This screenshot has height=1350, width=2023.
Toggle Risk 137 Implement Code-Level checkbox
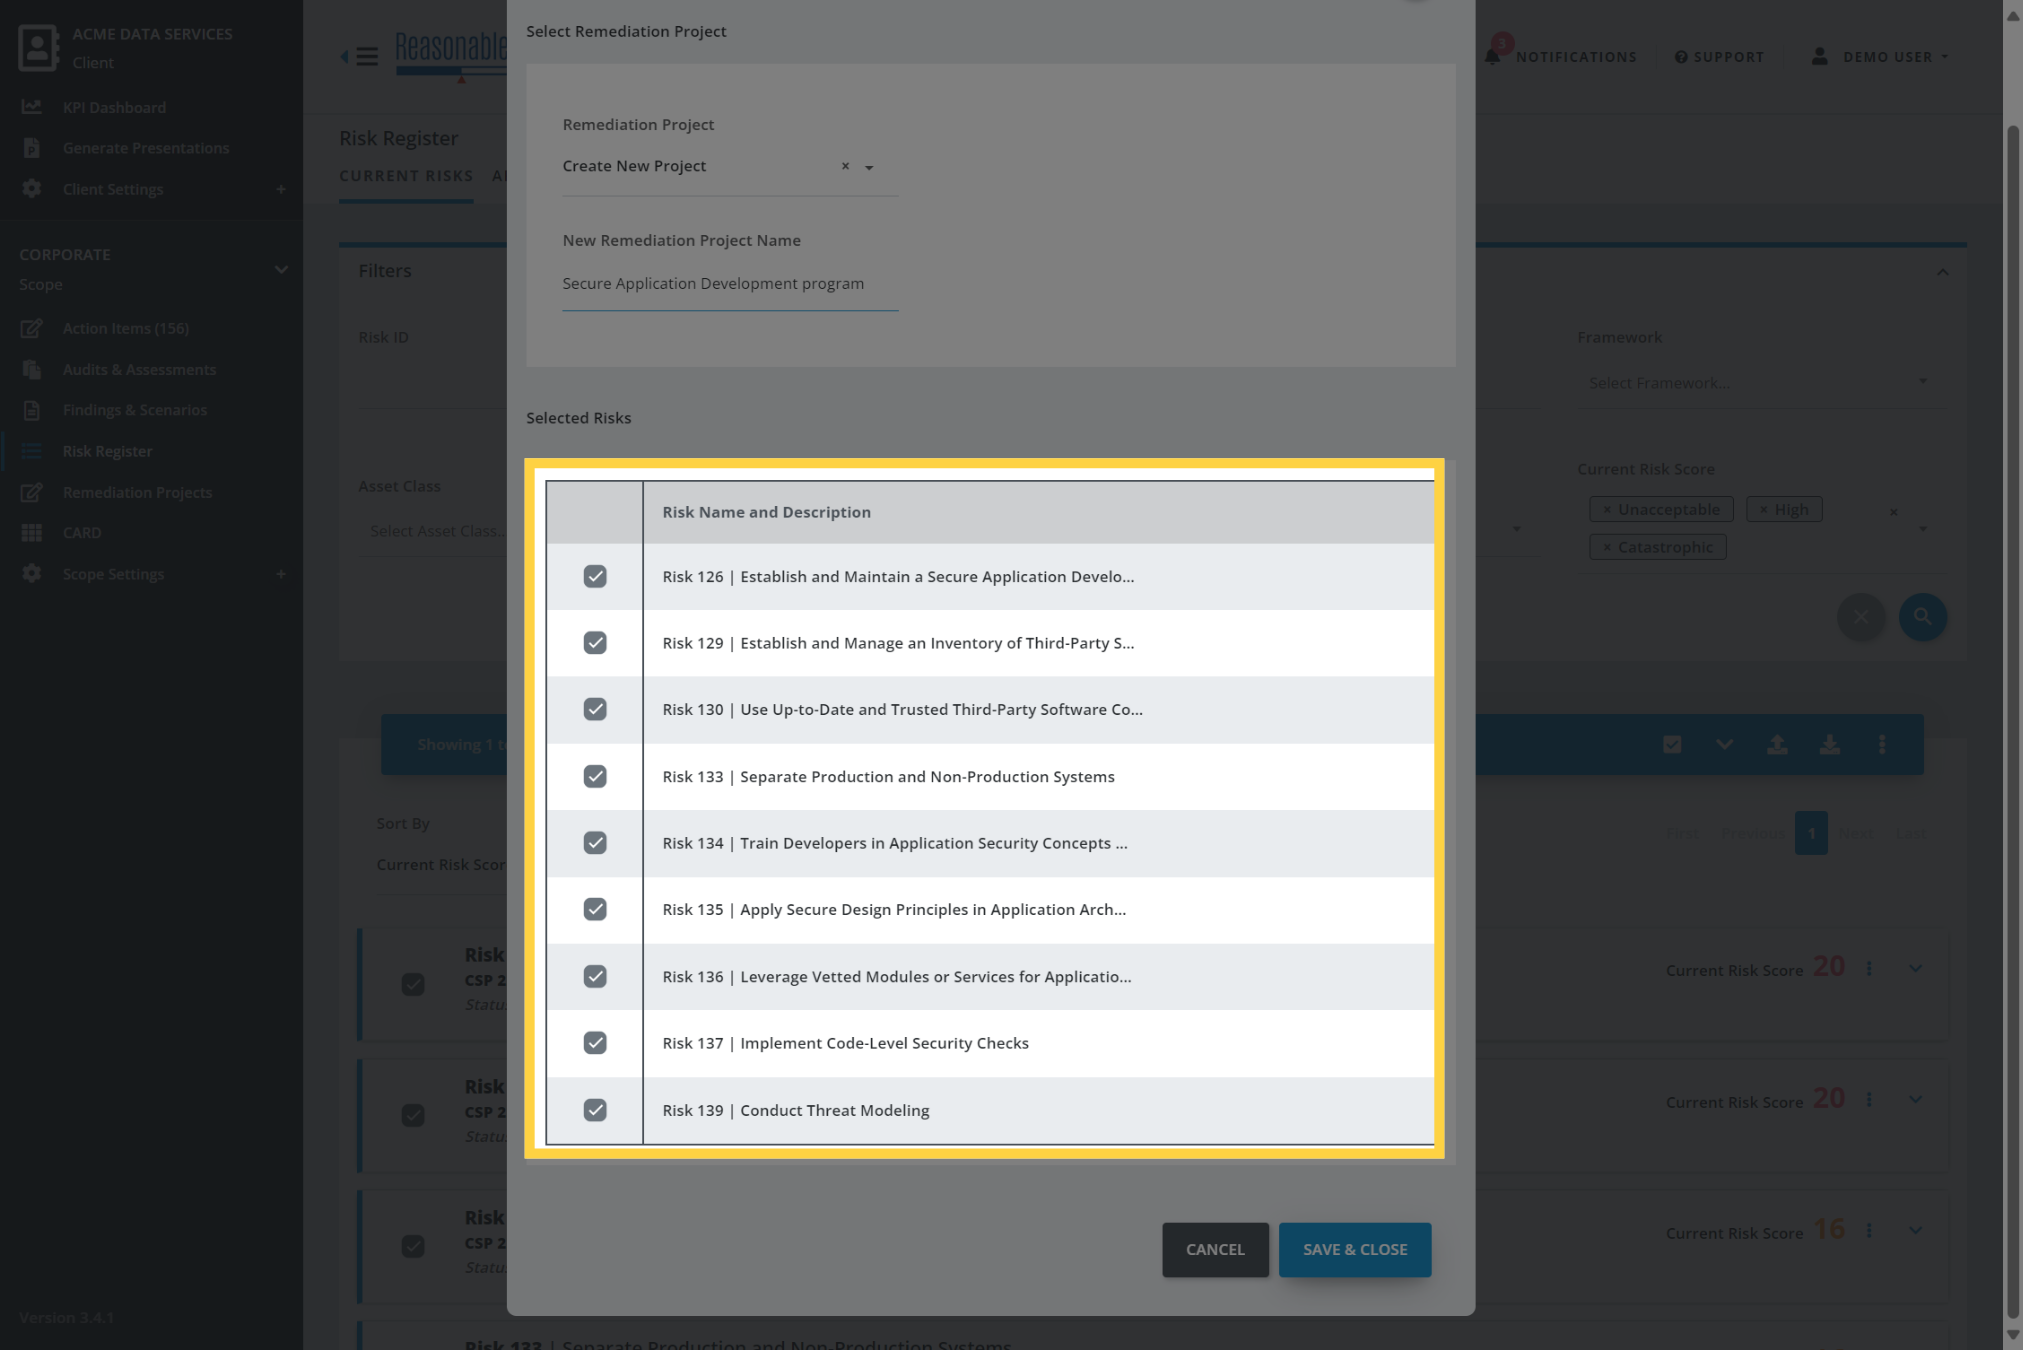pyautogui.click(x=595, y=1043)
